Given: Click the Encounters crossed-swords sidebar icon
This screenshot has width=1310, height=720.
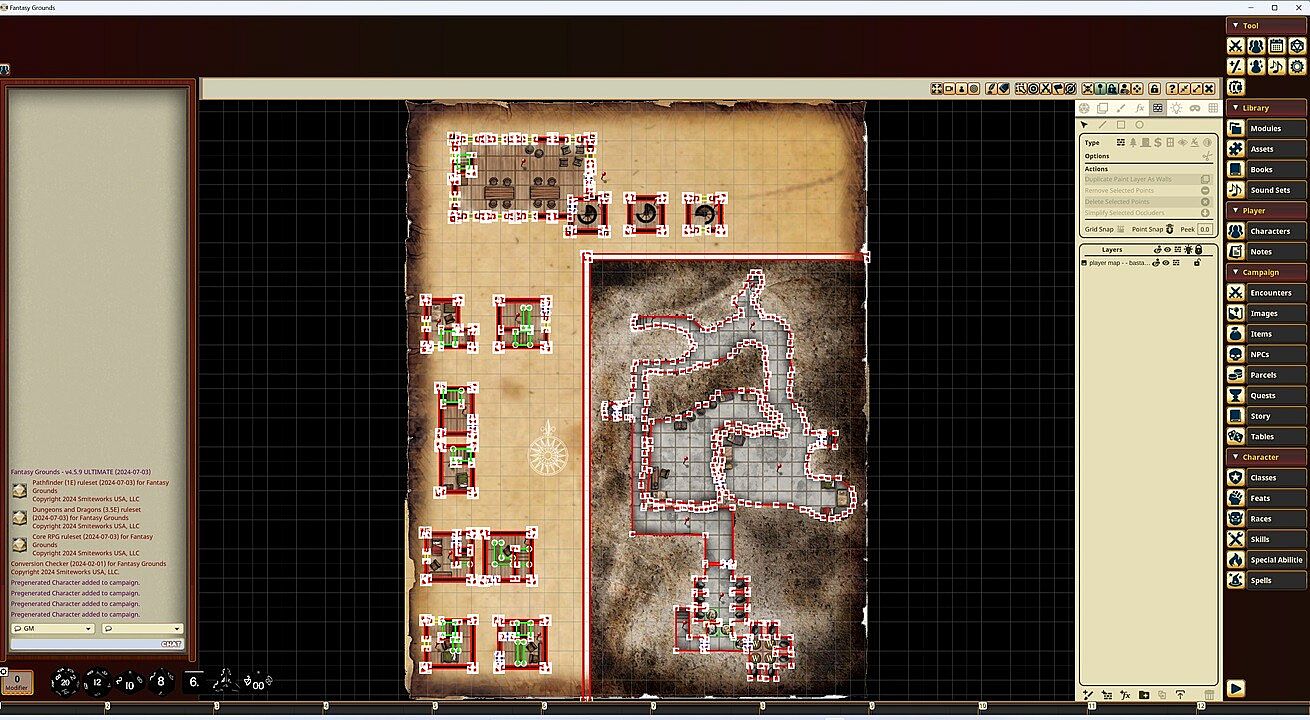Looking at the screenshot, I should click(1235, 293).
